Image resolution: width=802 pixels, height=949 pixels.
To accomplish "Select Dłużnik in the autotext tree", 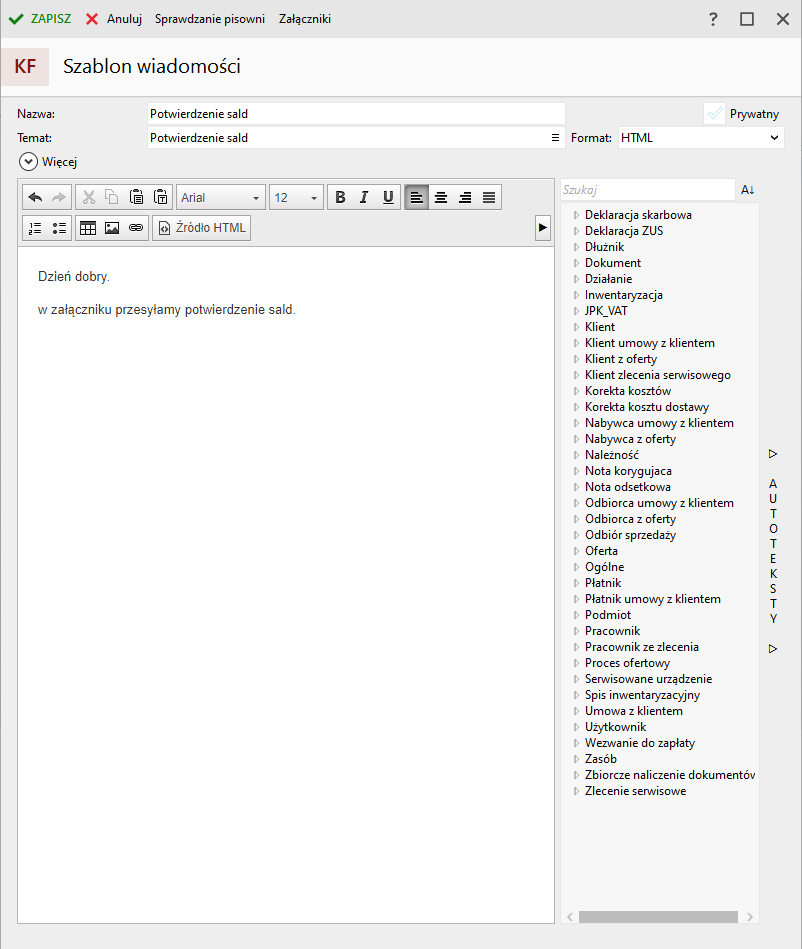I will click(604, 247).
